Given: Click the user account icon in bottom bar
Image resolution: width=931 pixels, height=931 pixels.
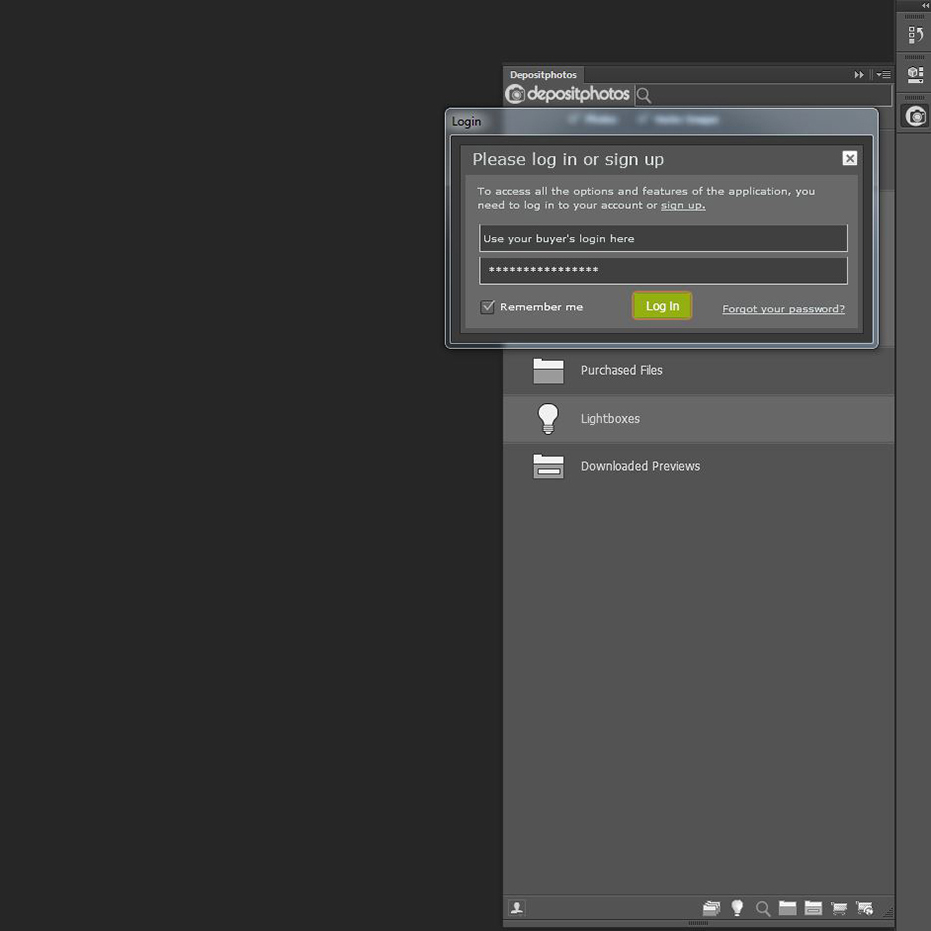Looking at the screenshot, I should [x=517, y=907].
